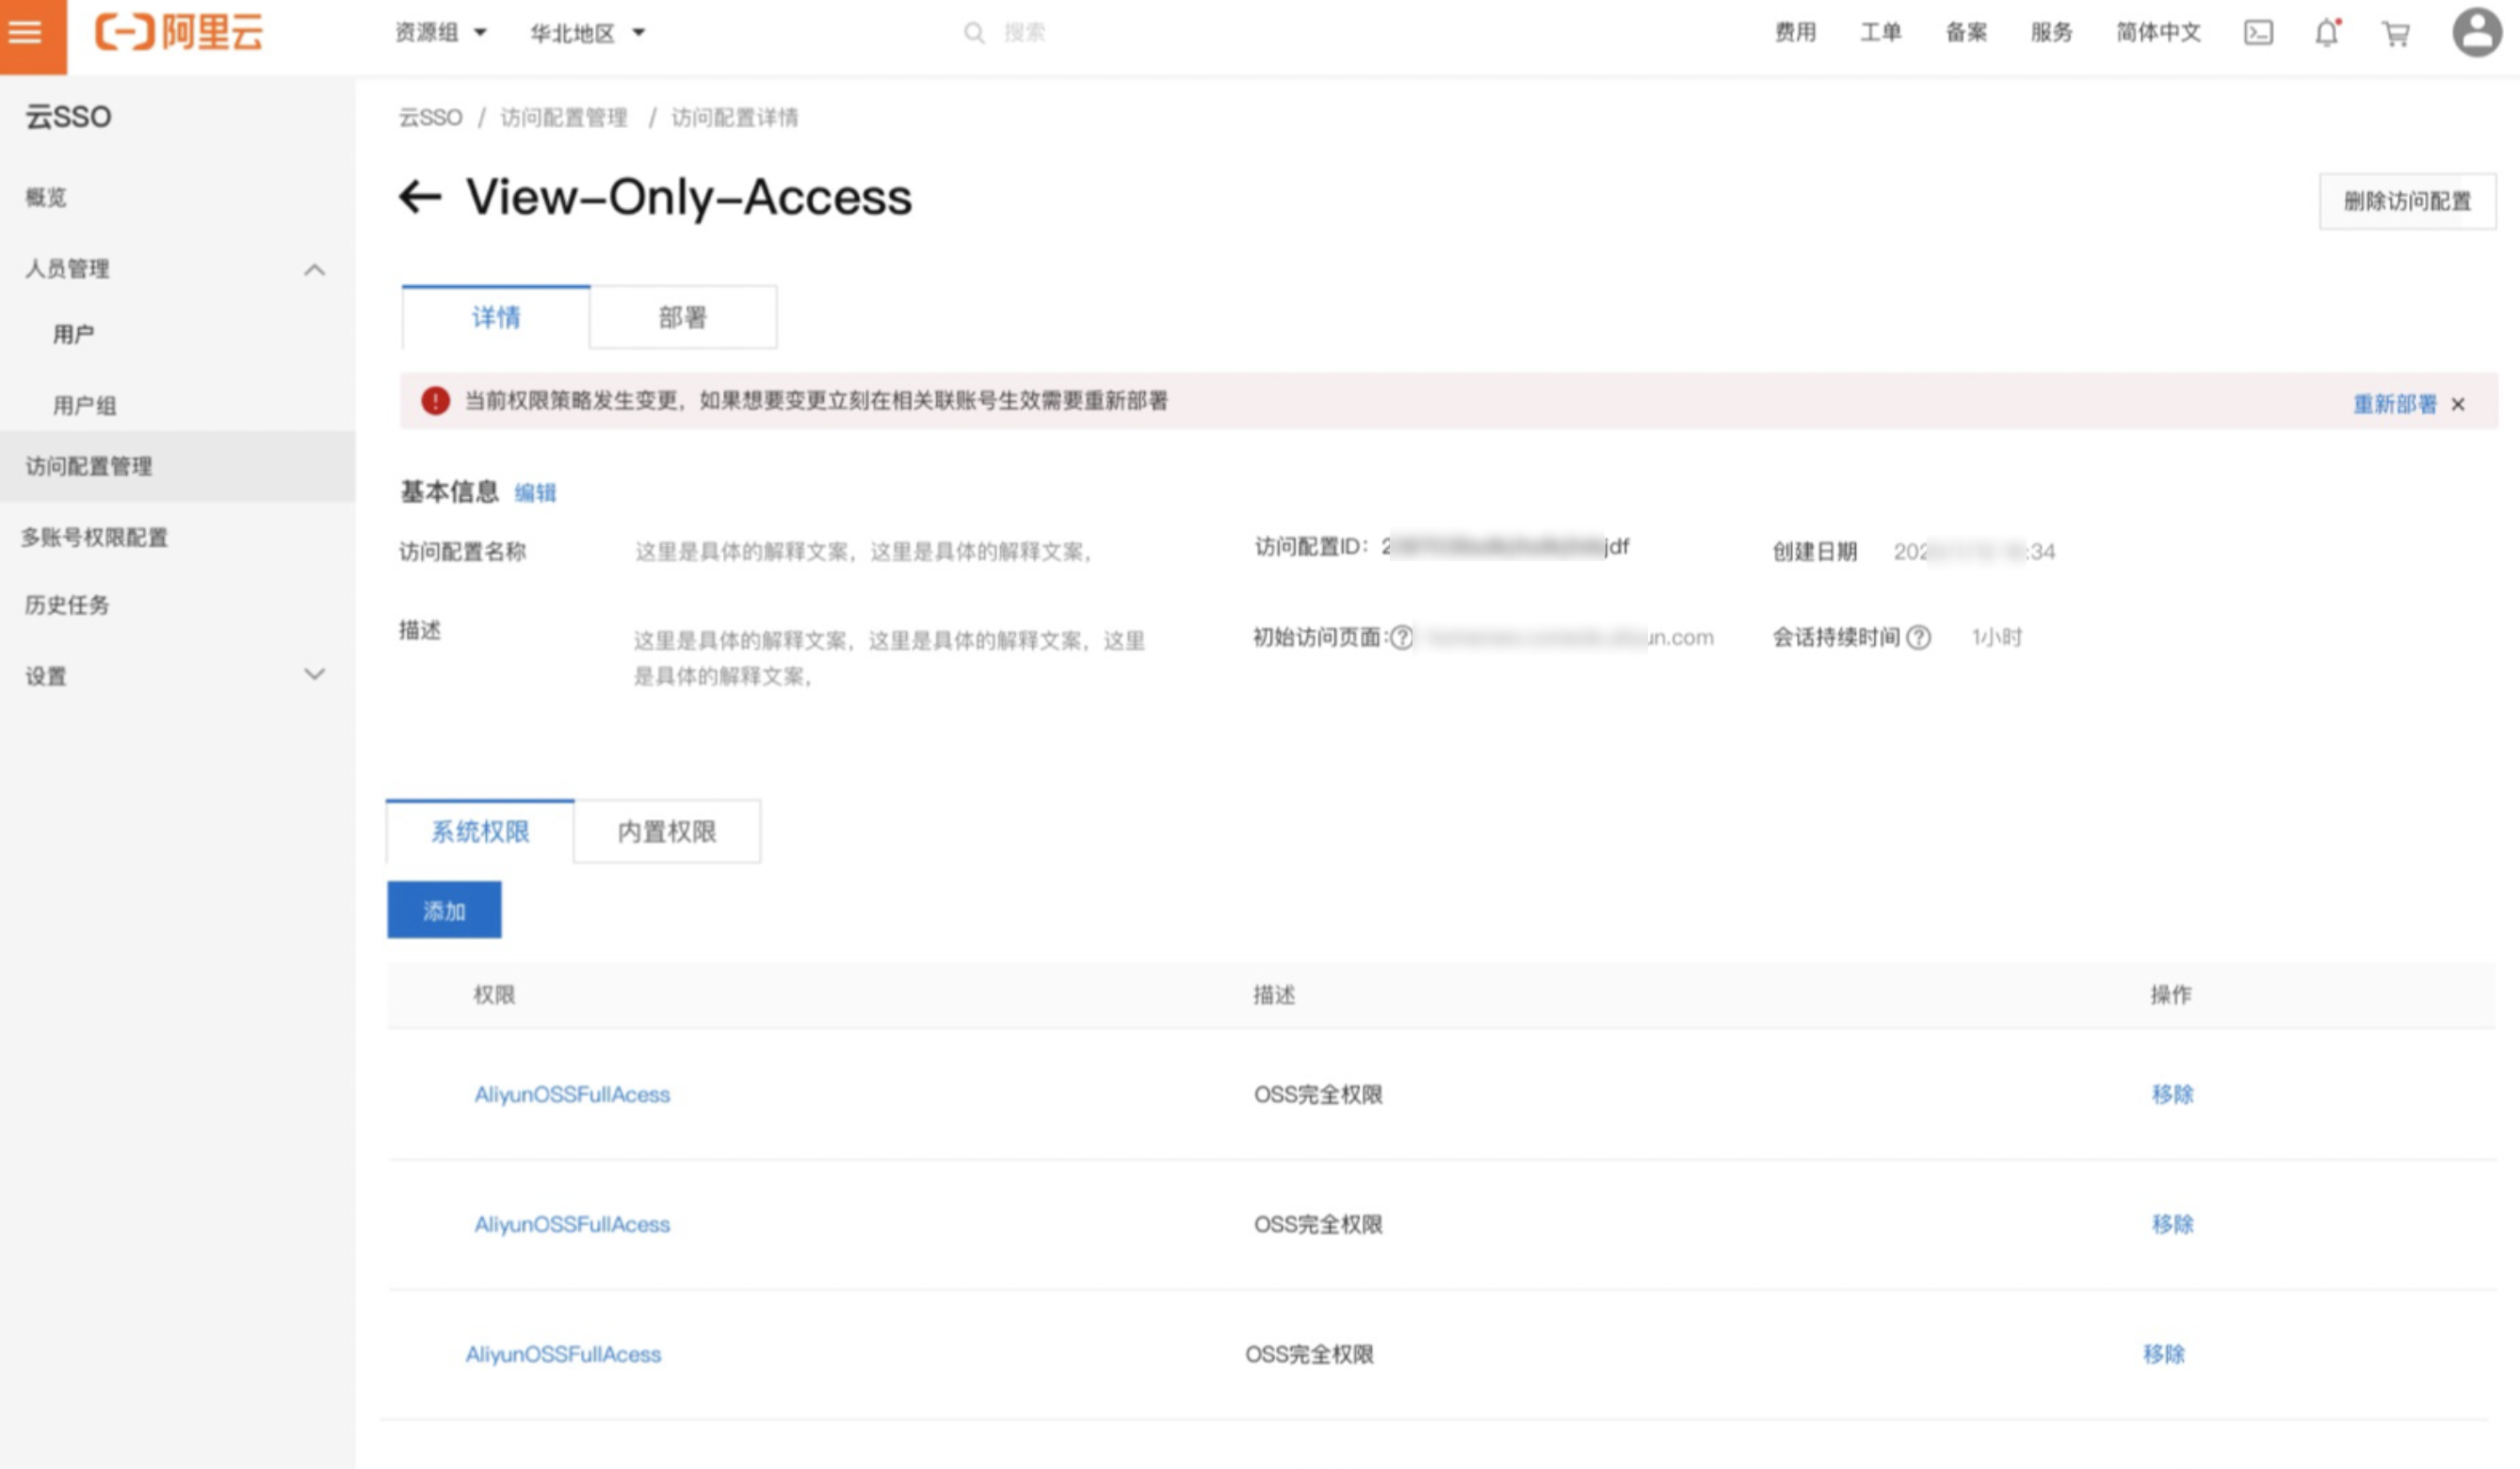Expand the 资源组 dropdown
Screen dimensions: 2520x1469
click(x=441, y=33)
